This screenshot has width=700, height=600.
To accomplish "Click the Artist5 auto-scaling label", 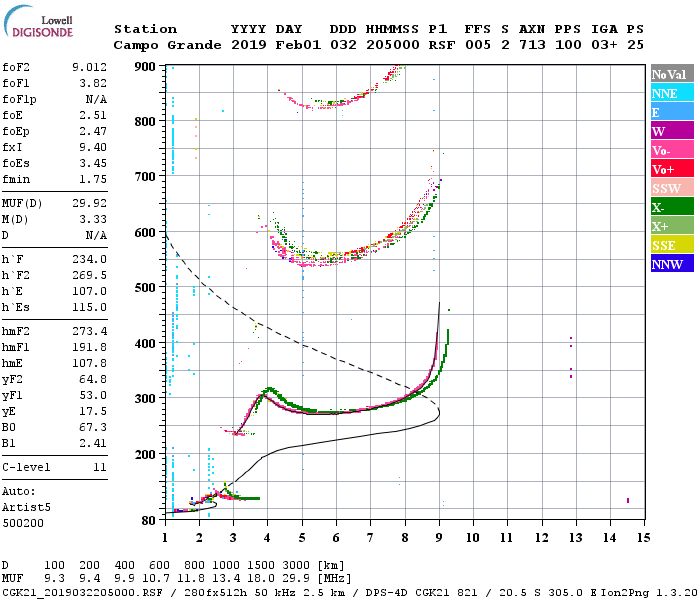I will pos(26,507).
